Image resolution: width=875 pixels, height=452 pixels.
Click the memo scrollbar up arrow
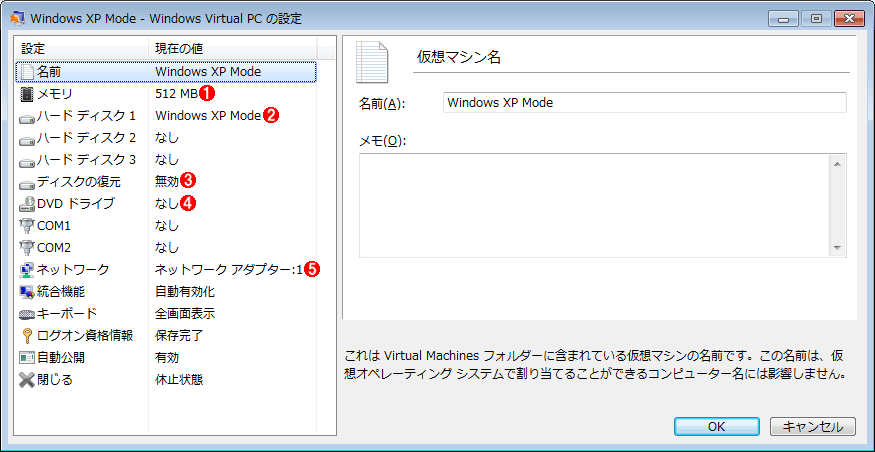(838, 164)
